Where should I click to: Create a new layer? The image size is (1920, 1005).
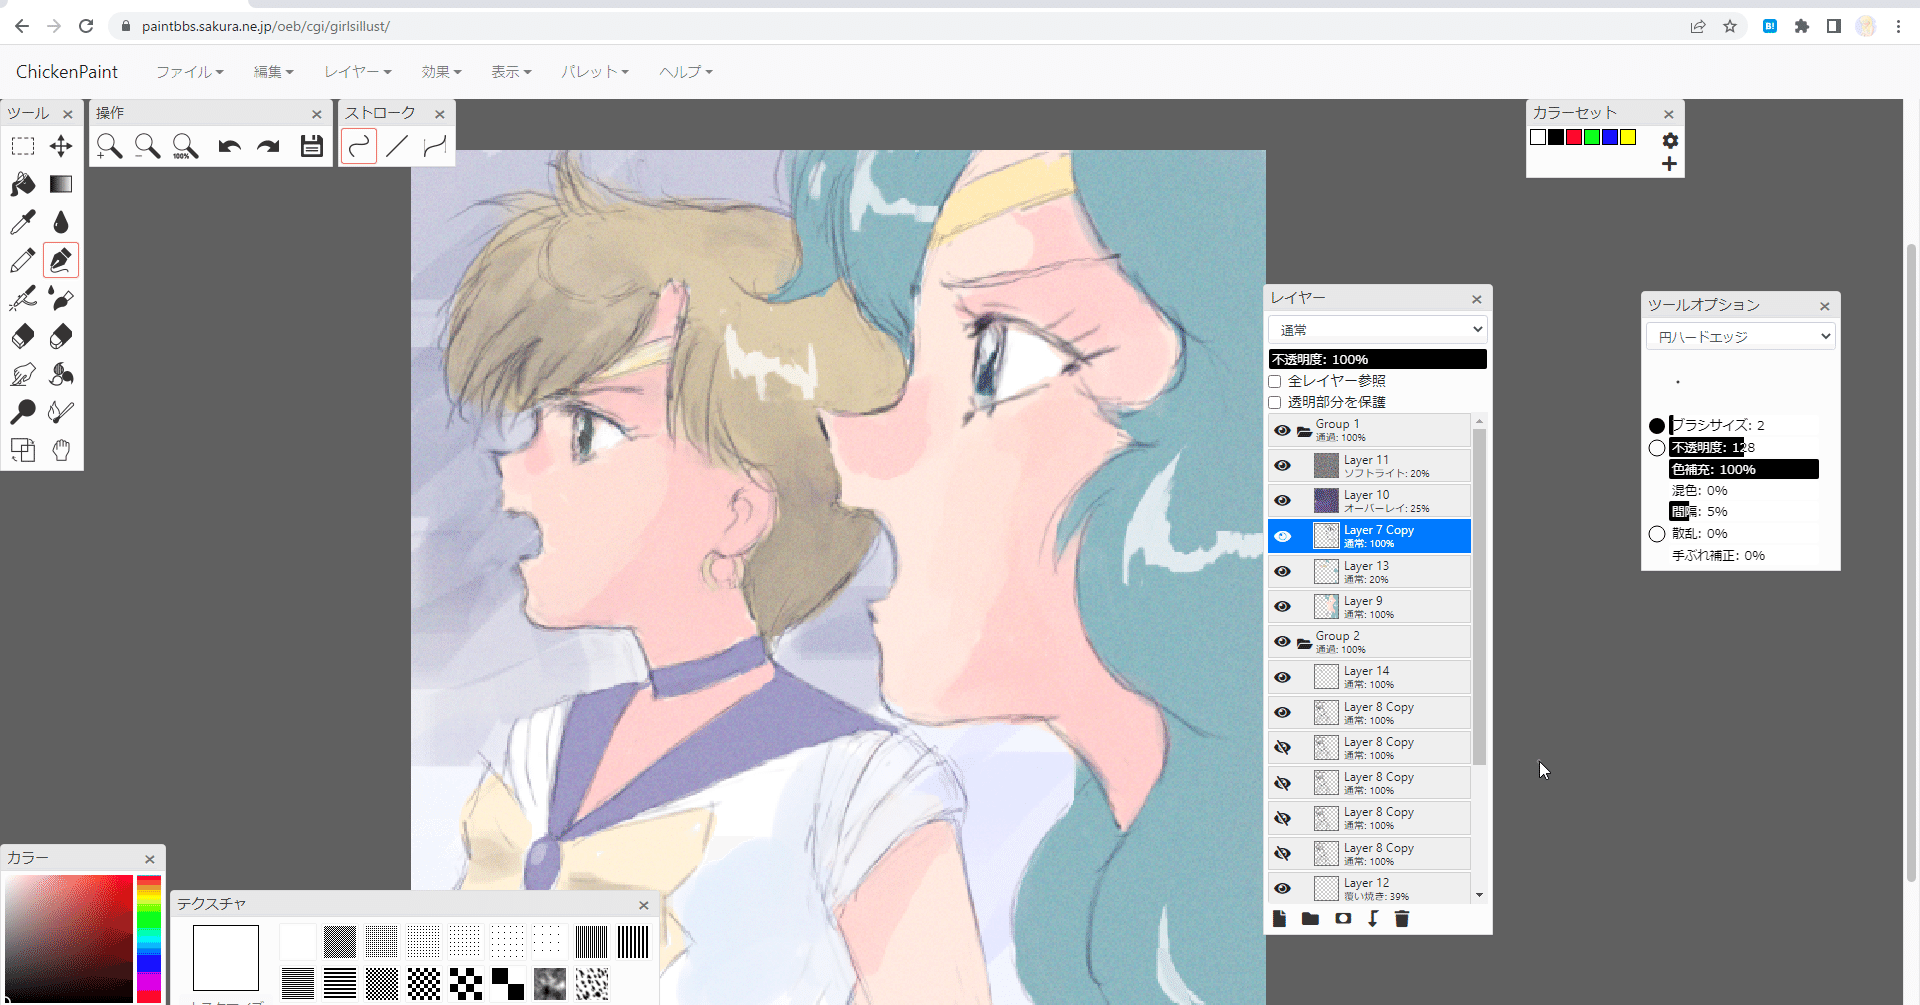tap(1279, 919)
